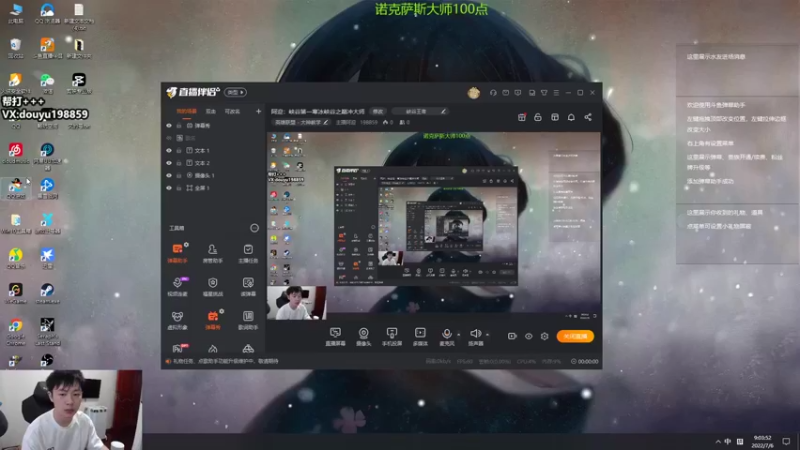This screenshot has height=450, width=800.
Task: Select the first orange scene tab
Action: (x=186, y=111)
